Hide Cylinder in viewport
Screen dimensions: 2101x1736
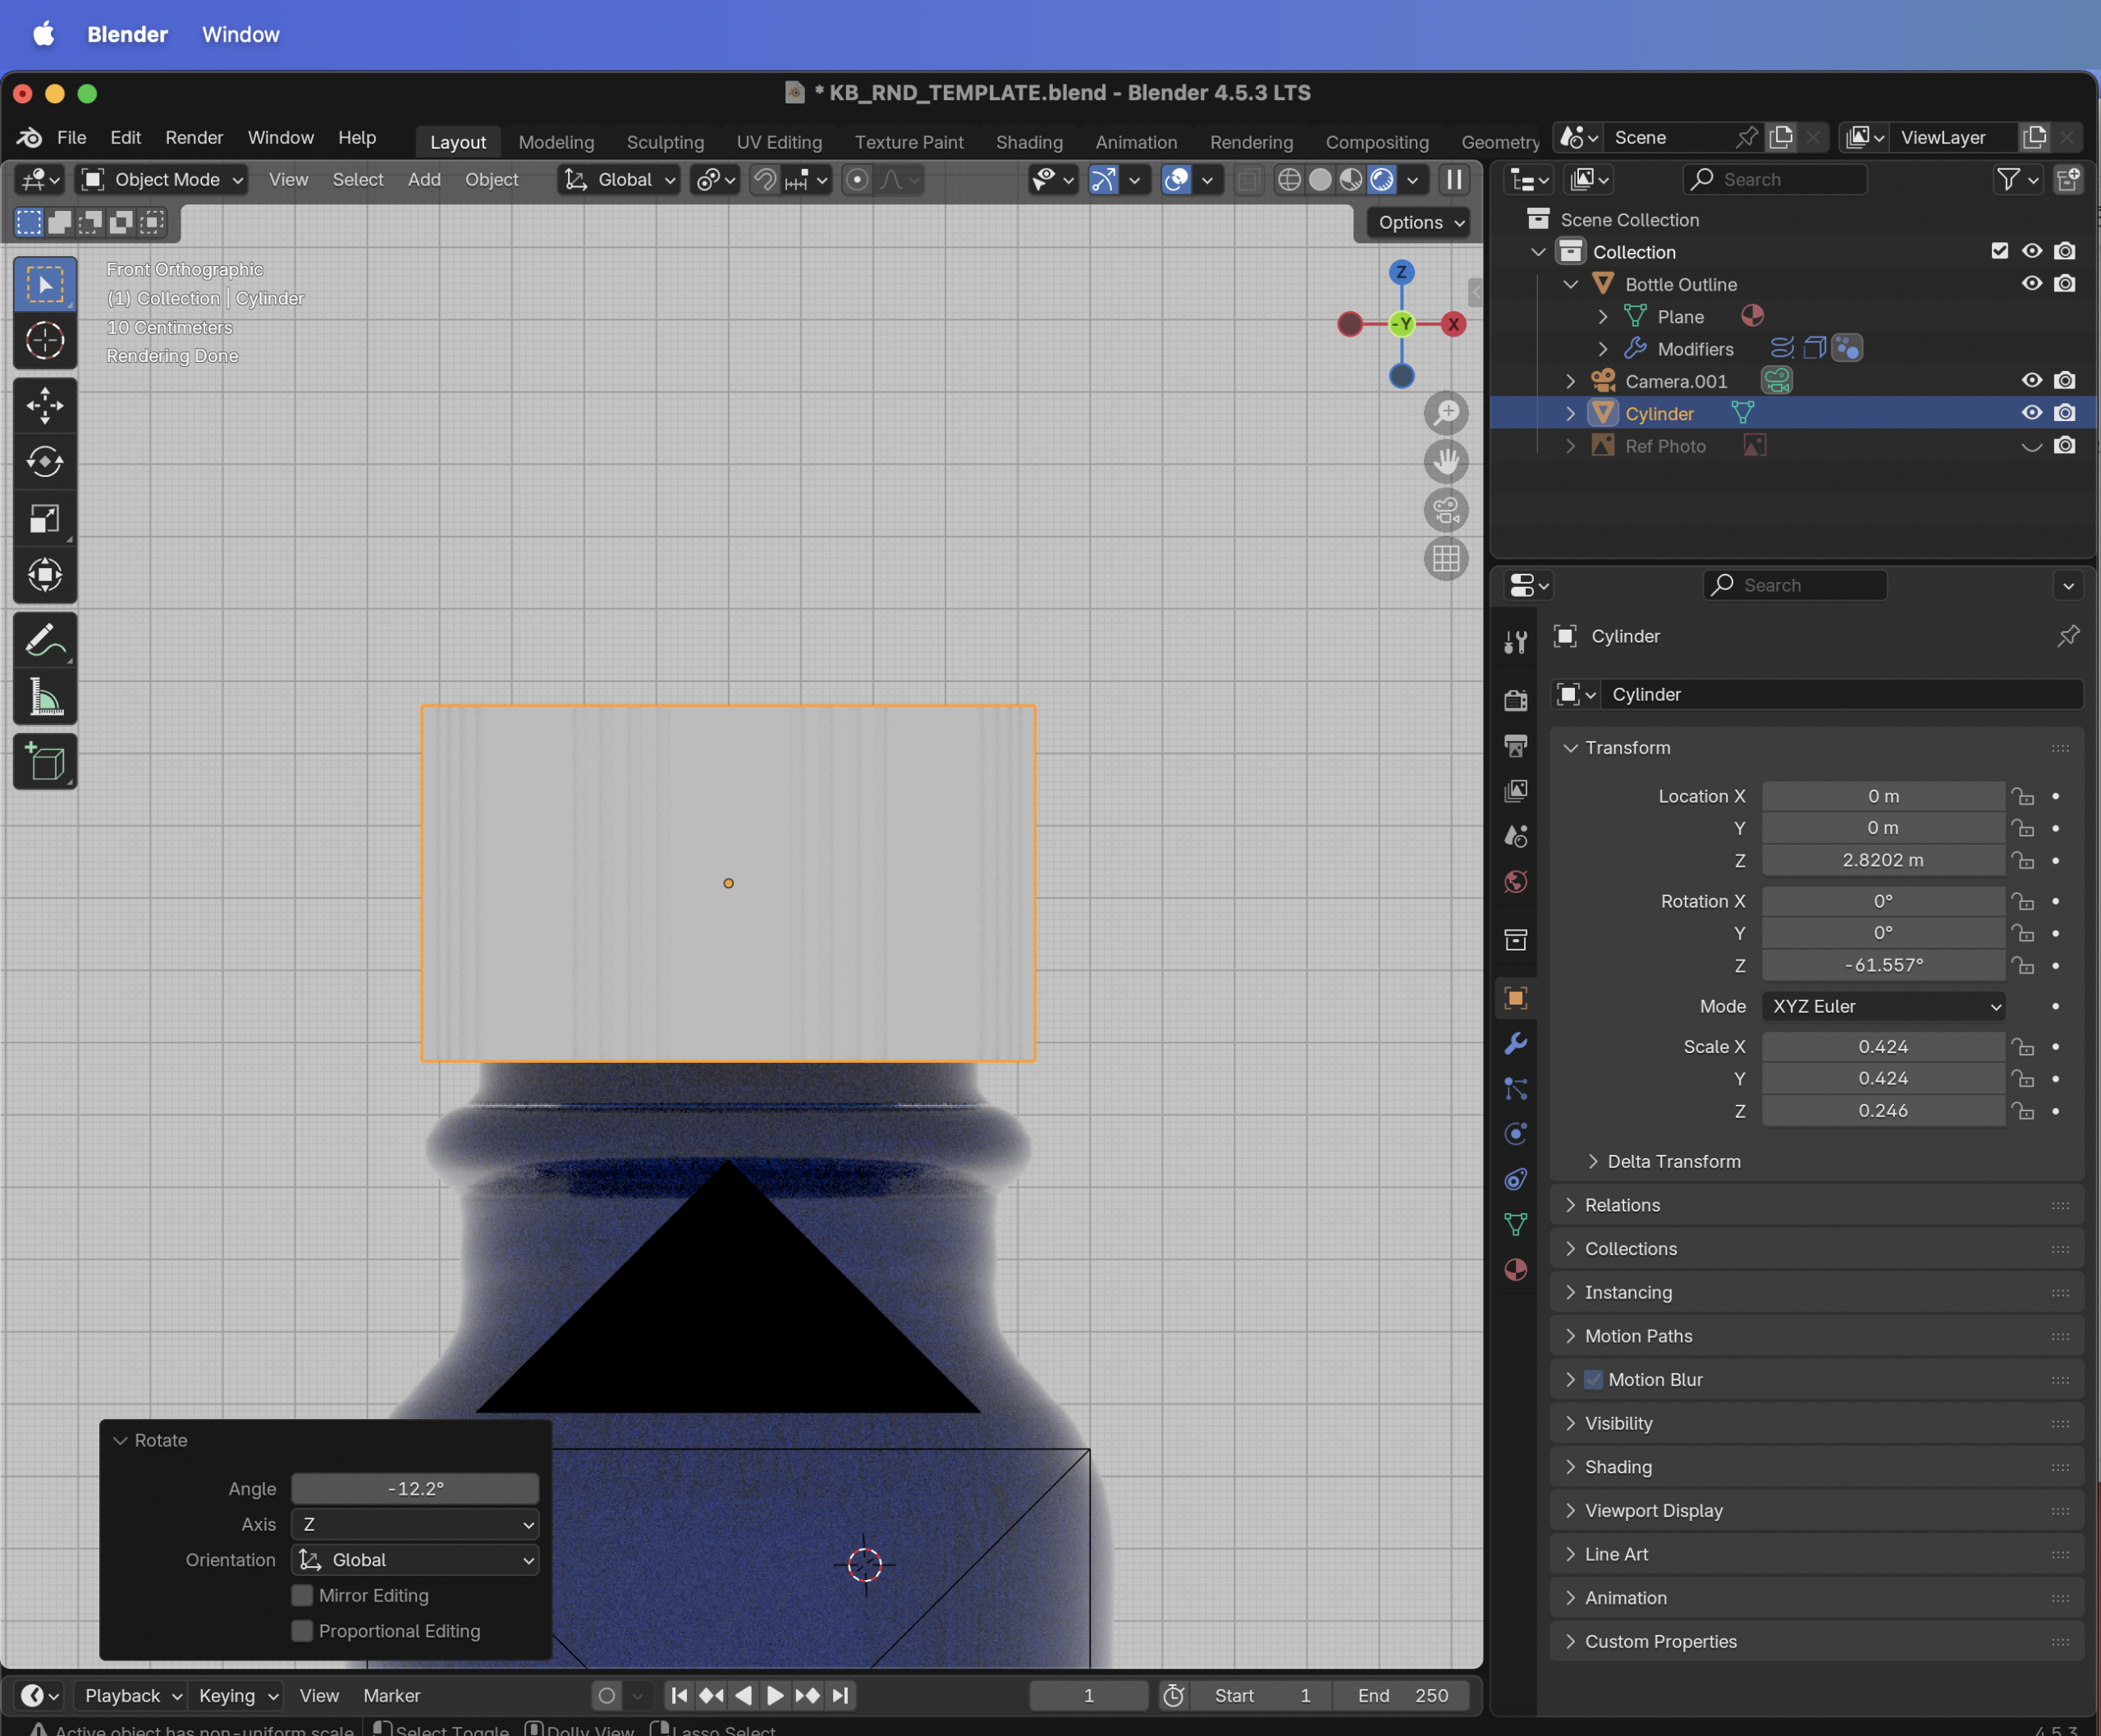[x=2032, y=413]
